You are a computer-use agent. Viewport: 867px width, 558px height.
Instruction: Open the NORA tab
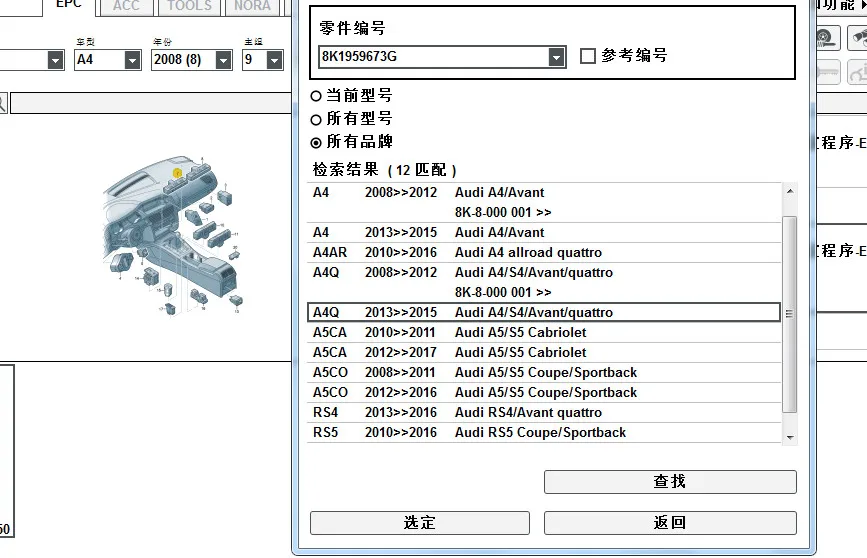pos(252,7)
